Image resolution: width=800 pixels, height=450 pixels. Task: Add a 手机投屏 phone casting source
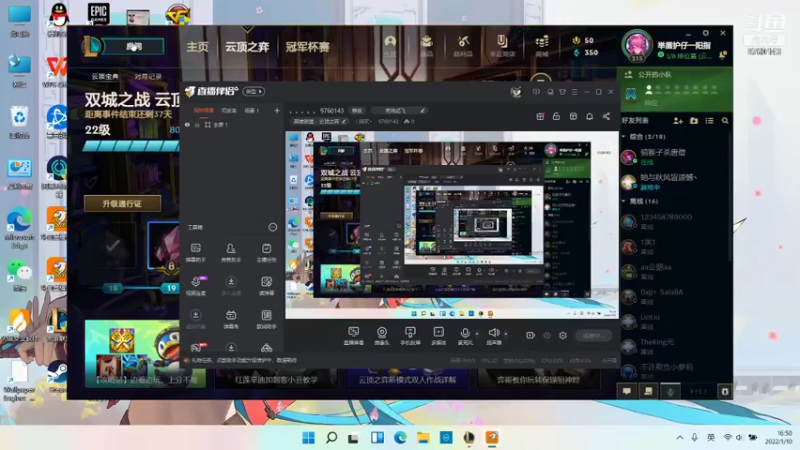[410, 336]
